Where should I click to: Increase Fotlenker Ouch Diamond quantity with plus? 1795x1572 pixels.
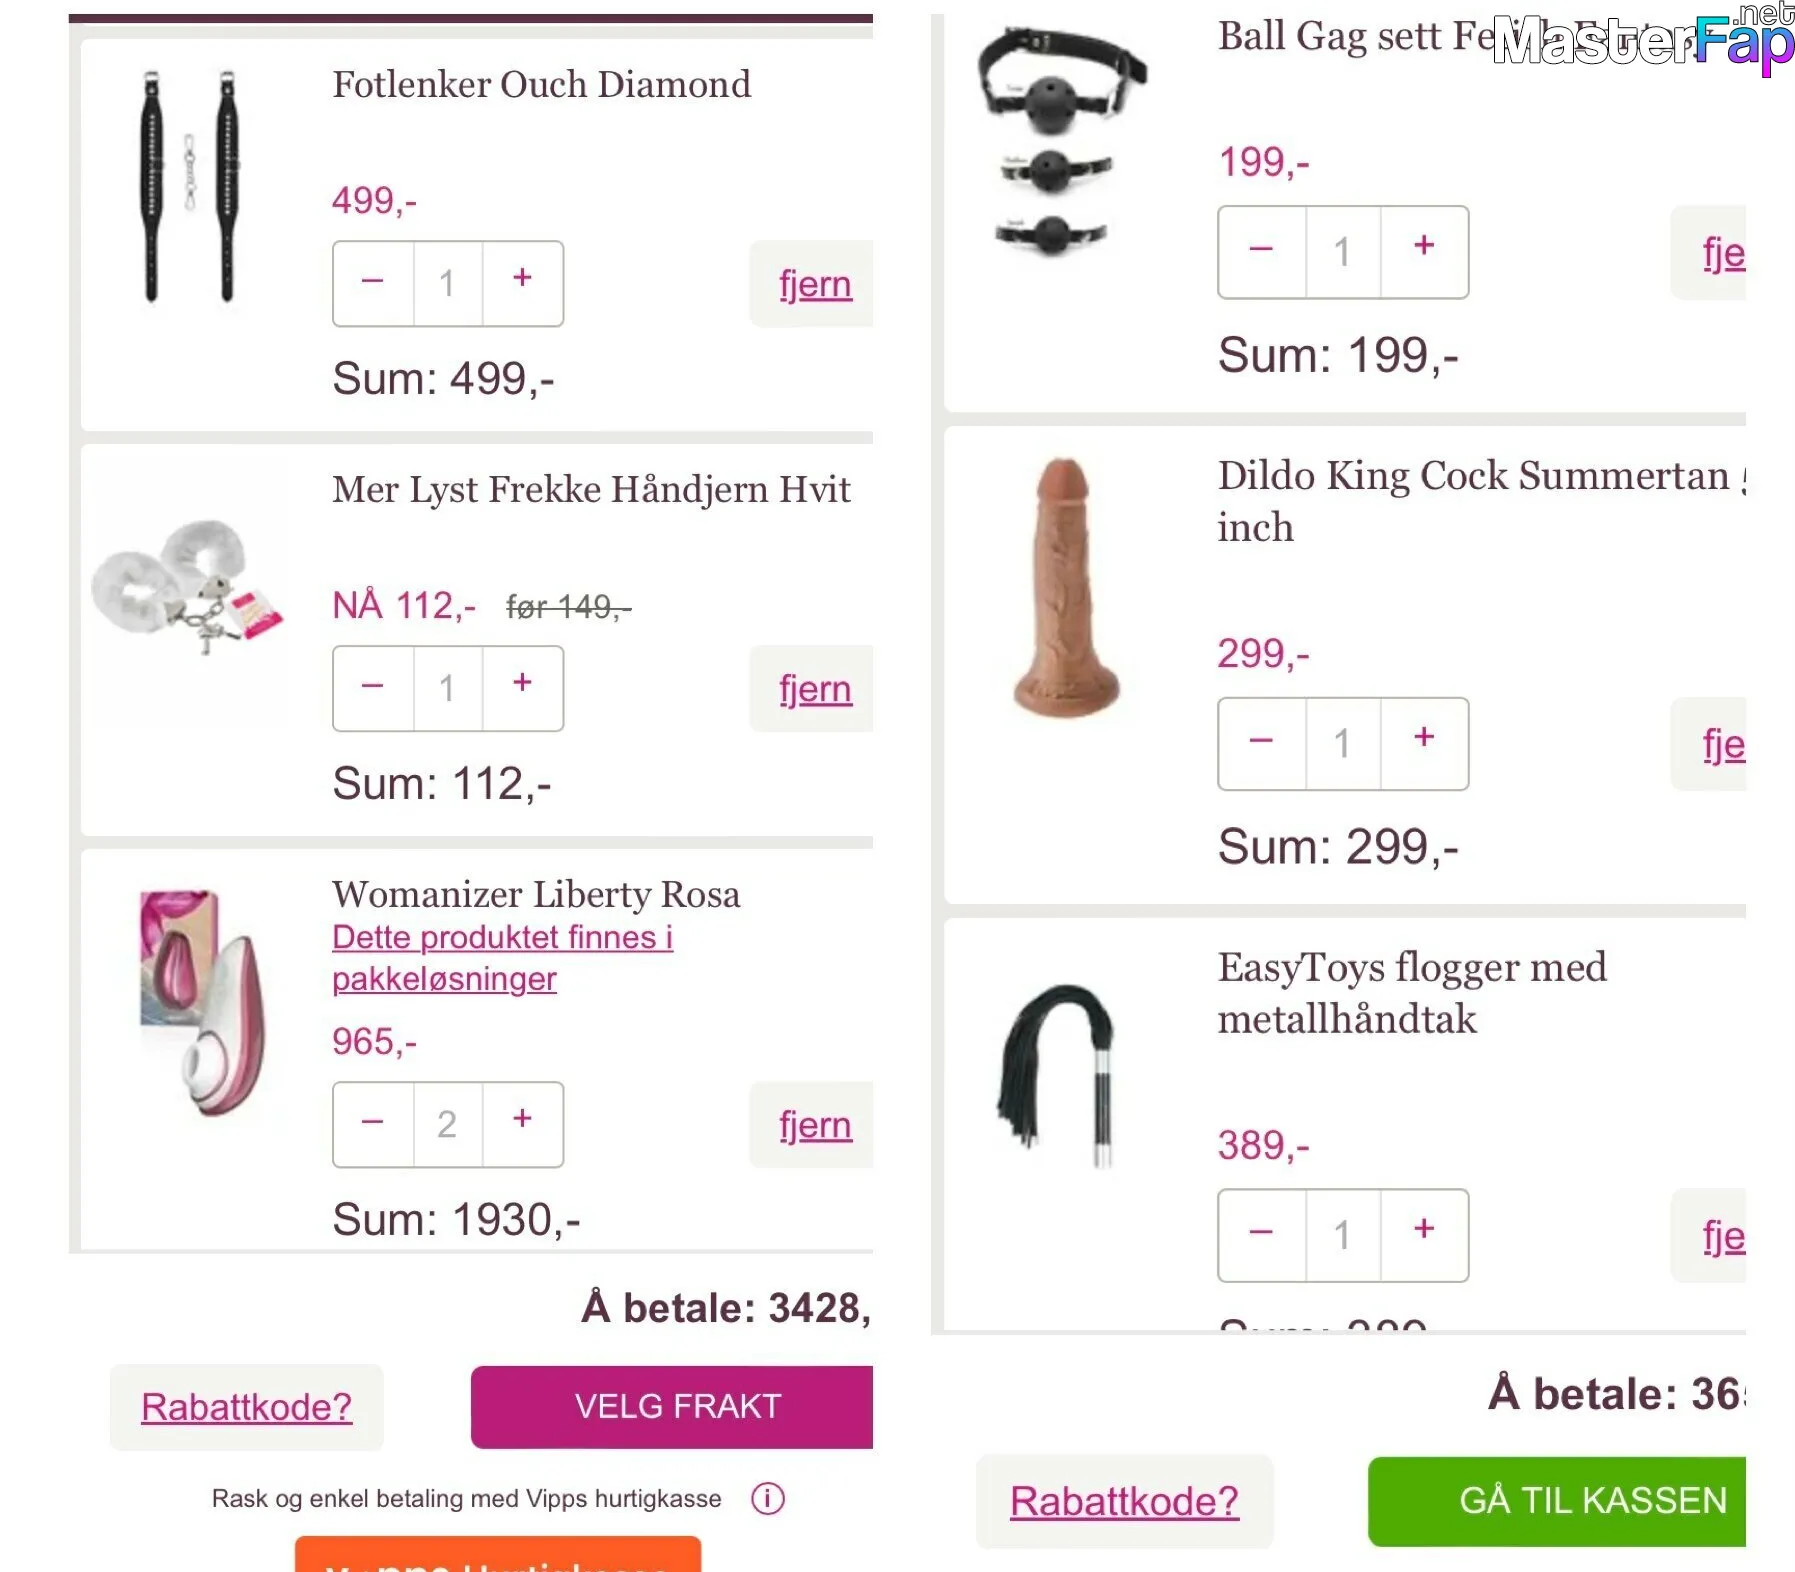pos(522,283)
